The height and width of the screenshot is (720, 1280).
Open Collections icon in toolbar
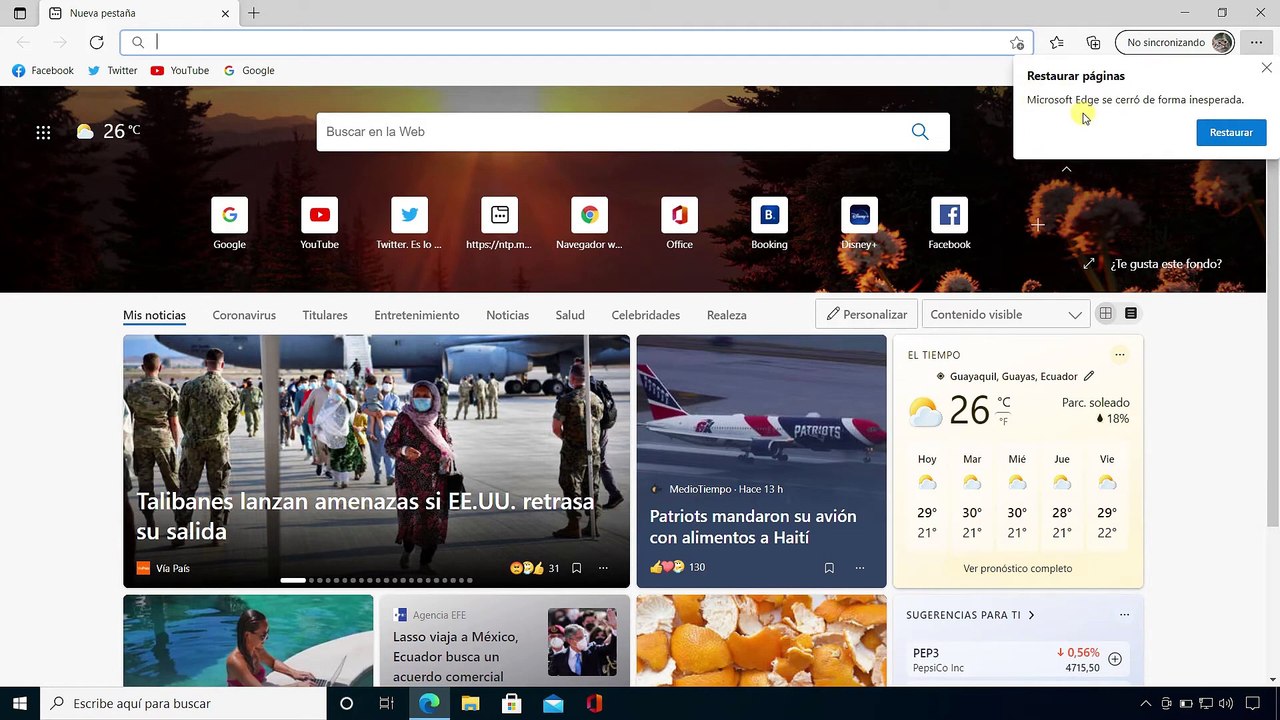click(1093, 42)
